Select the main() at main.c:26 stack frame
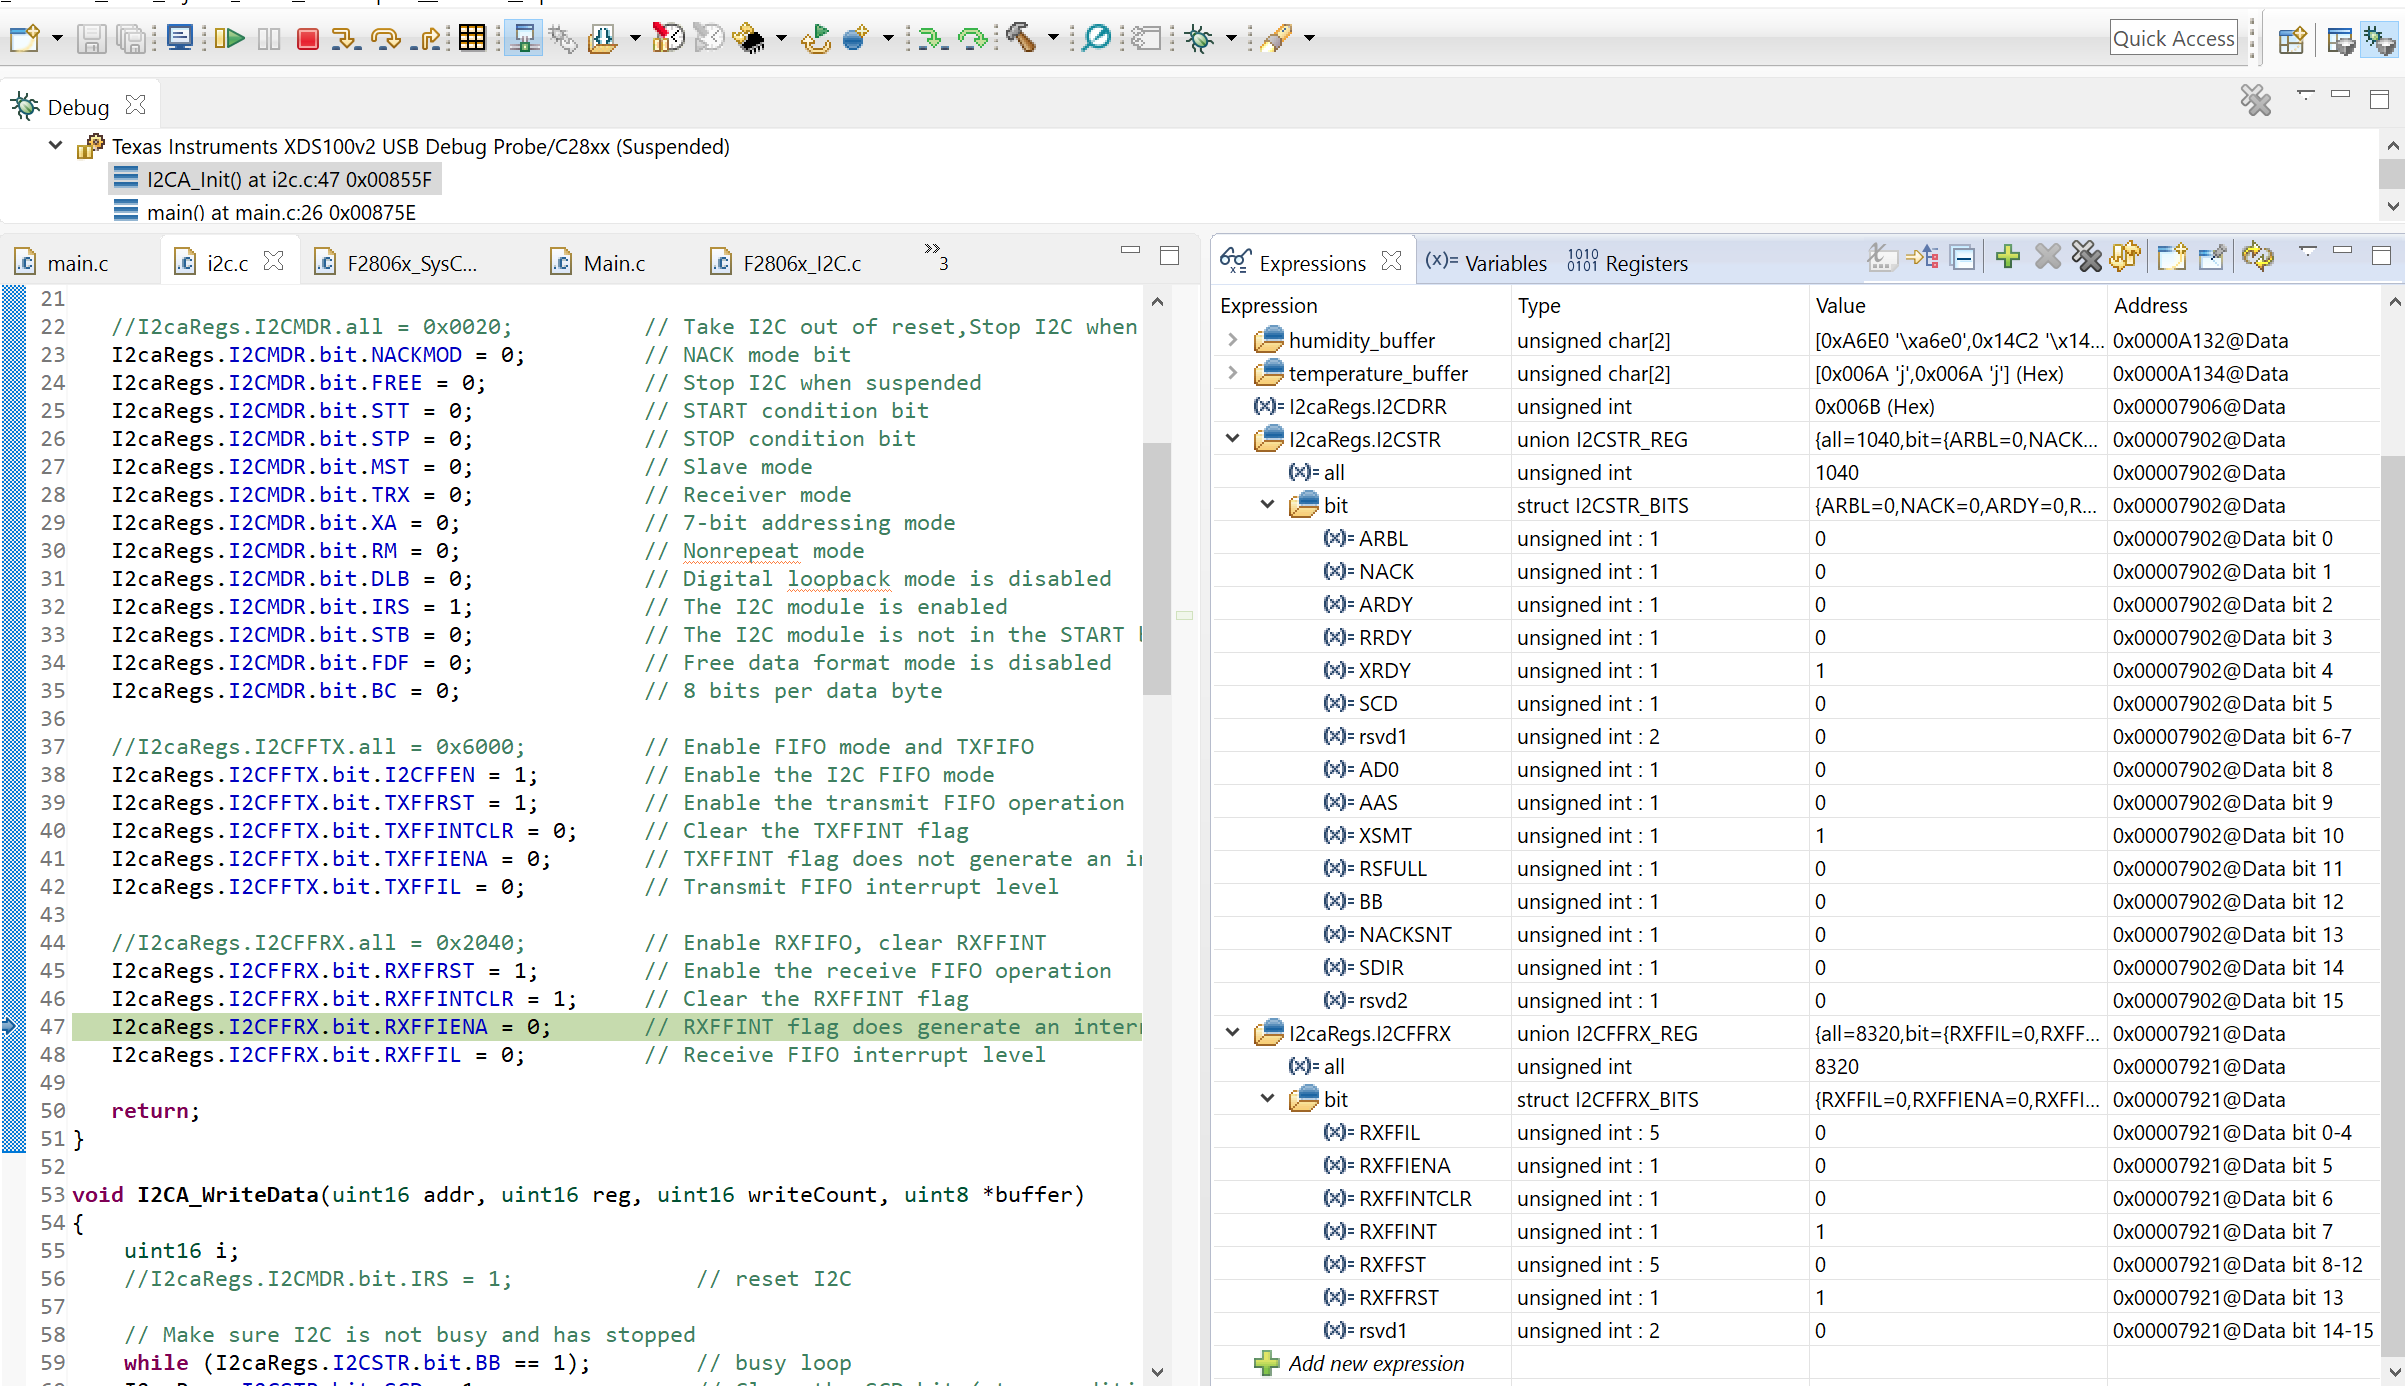The width and height of the screenshot is (2405, 1386). (281, 212)
